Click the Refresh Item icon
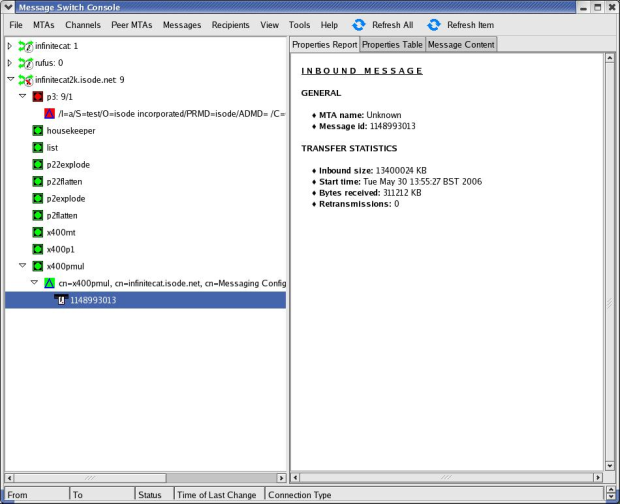Screen dimensions: 620x504 (x=434, y=25)
